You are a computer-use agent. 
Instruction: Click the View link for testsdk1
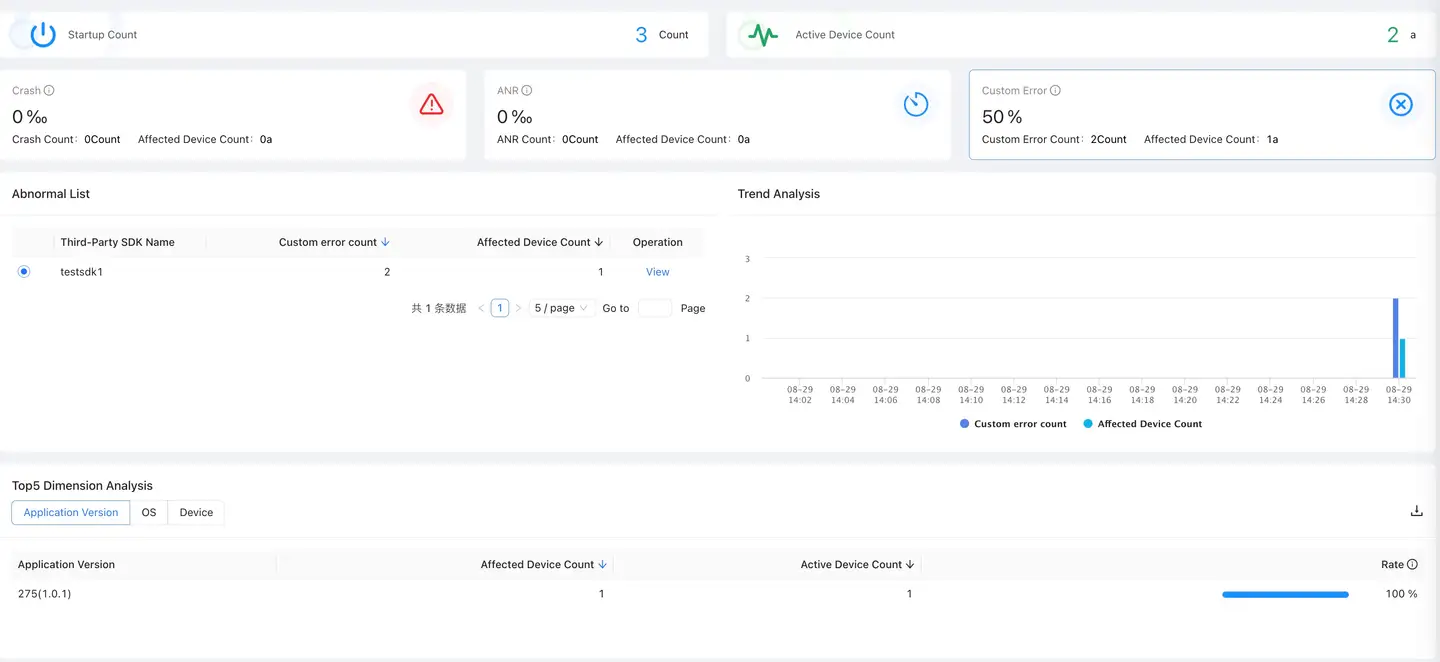coord(658,272)
